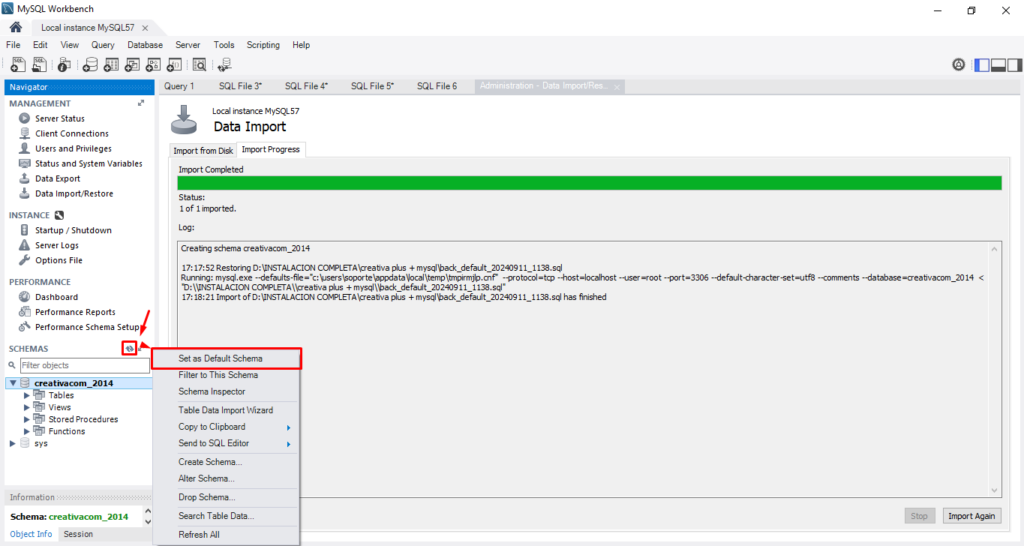Expand the Stored Procedures node

[27, 419]
